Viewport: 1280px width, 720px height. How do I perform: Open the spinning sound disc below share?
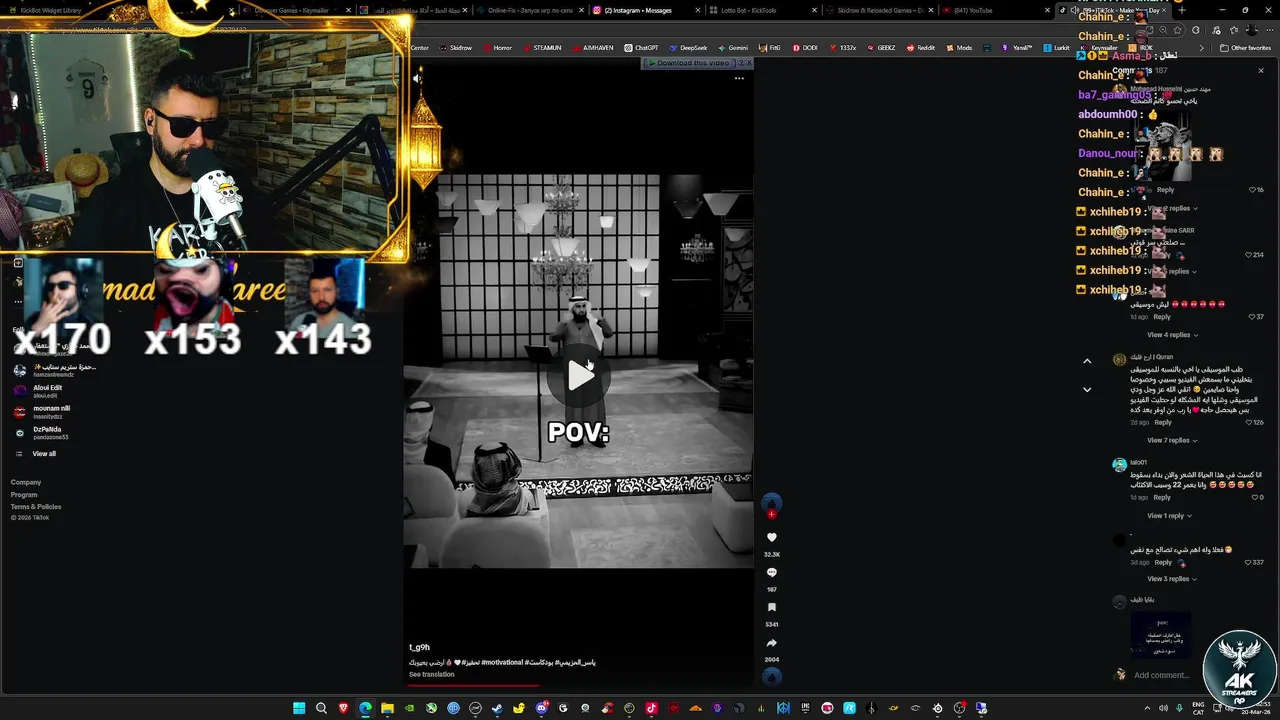pyautogui.click(x=771, y=676)
